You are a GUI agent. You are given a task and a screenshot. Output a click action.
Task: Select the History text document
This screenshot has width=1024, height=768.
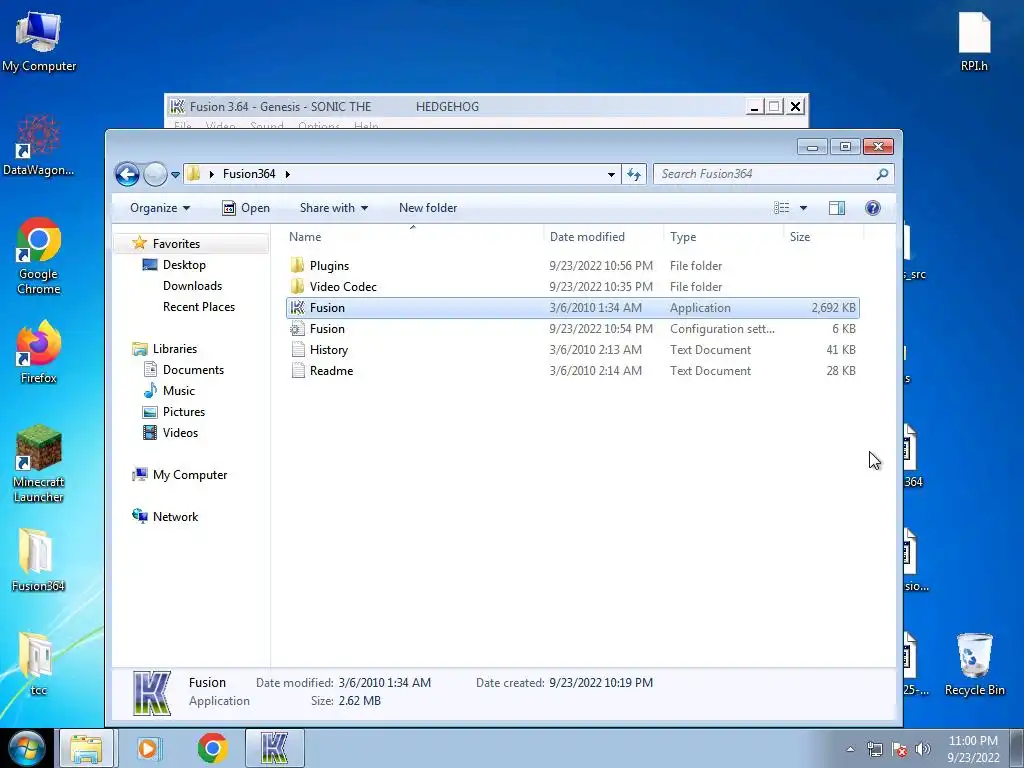[572, 349]
